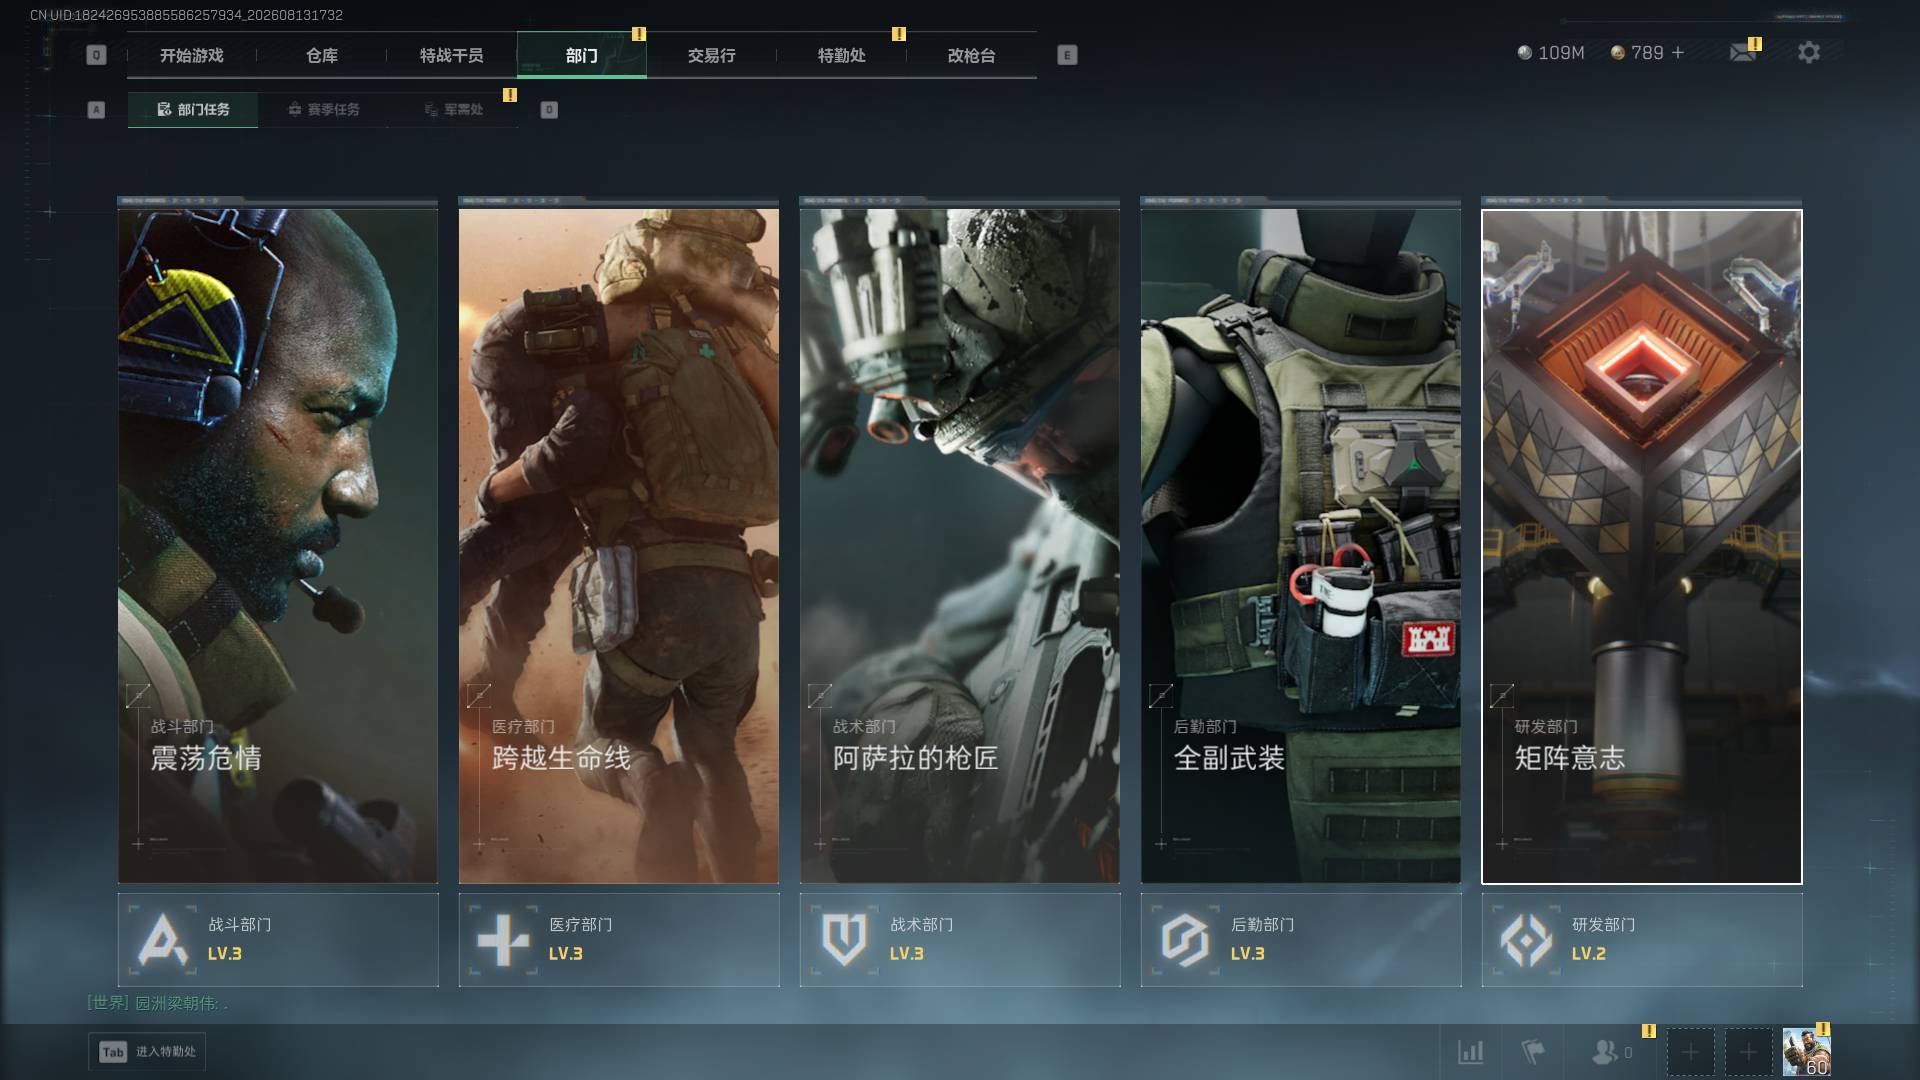Click the plus icon beside 789 currency
1920x1080 pixels.
(1678, 52)
